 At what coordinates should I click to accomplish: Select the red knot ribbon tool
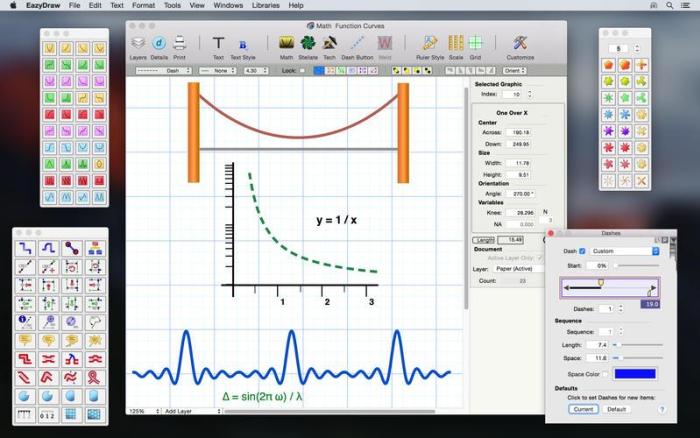coord(95,378)
